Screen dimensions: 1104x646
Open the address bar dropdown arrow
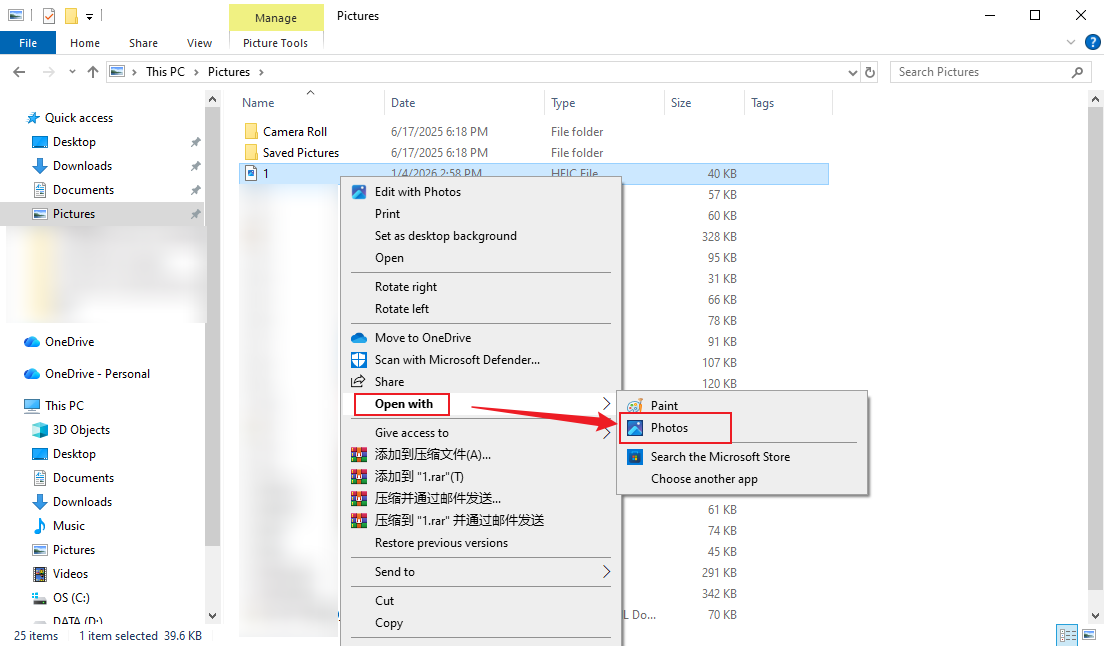click(x=852, y=71)
